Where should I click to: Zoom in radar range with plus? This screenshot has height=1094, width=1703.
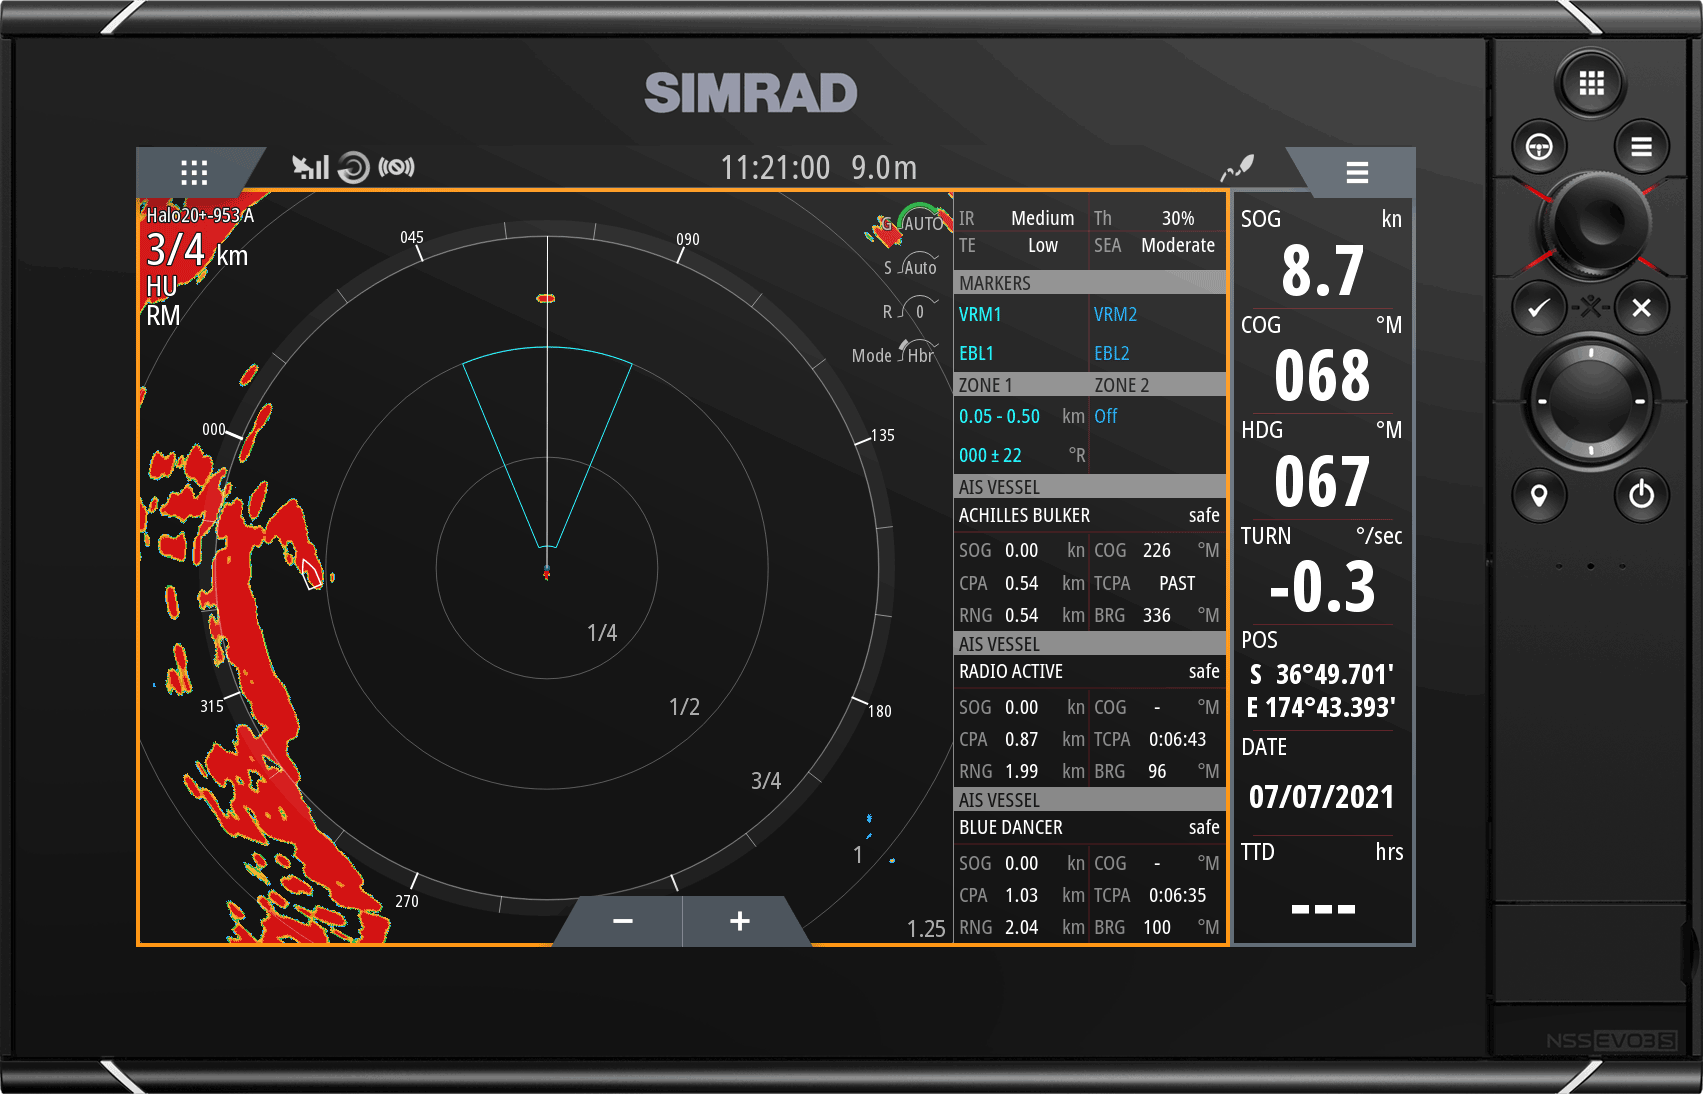[740, 921]
